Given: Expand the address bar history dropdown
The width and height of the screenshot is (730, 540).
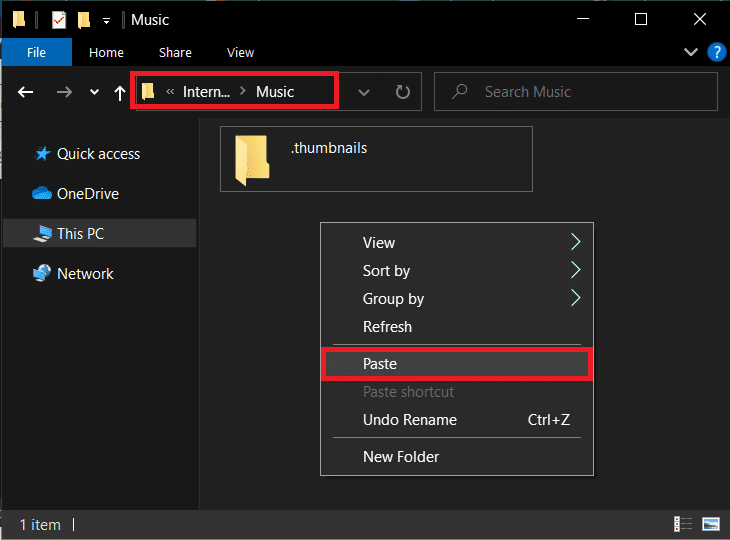Looking at the screenshot, I should (x=364, y=92).
